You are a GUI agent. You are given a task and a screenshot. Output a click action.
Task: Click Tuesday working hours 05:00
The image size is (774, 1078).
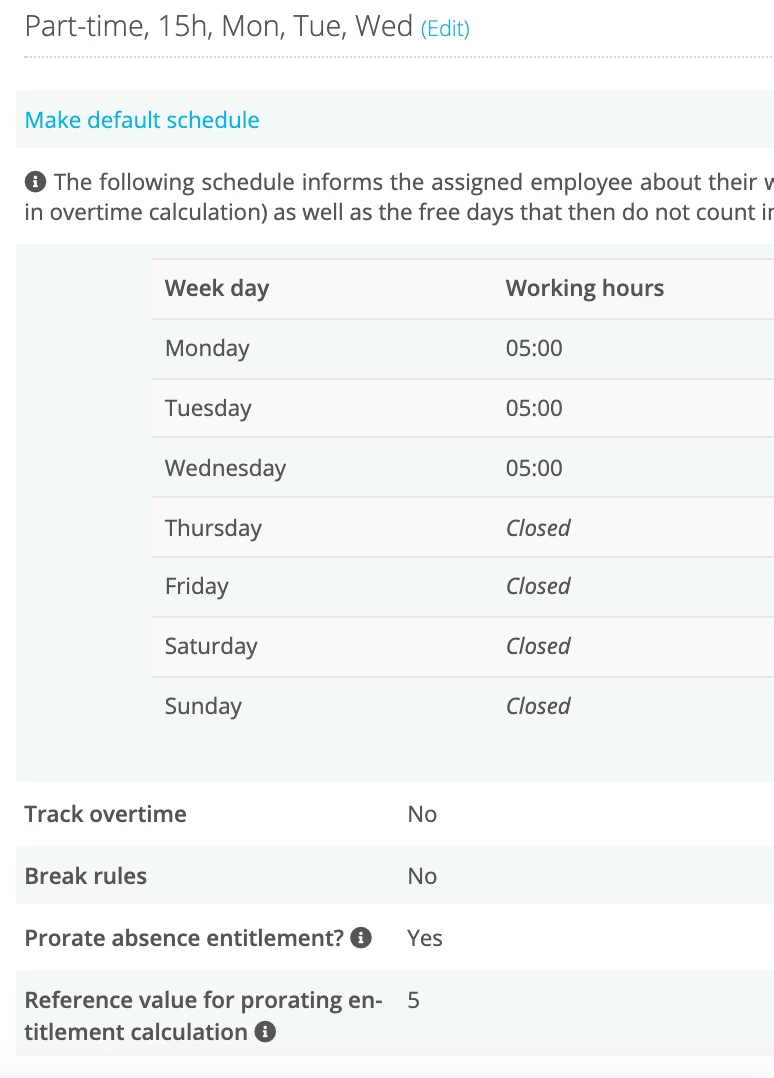534,408
